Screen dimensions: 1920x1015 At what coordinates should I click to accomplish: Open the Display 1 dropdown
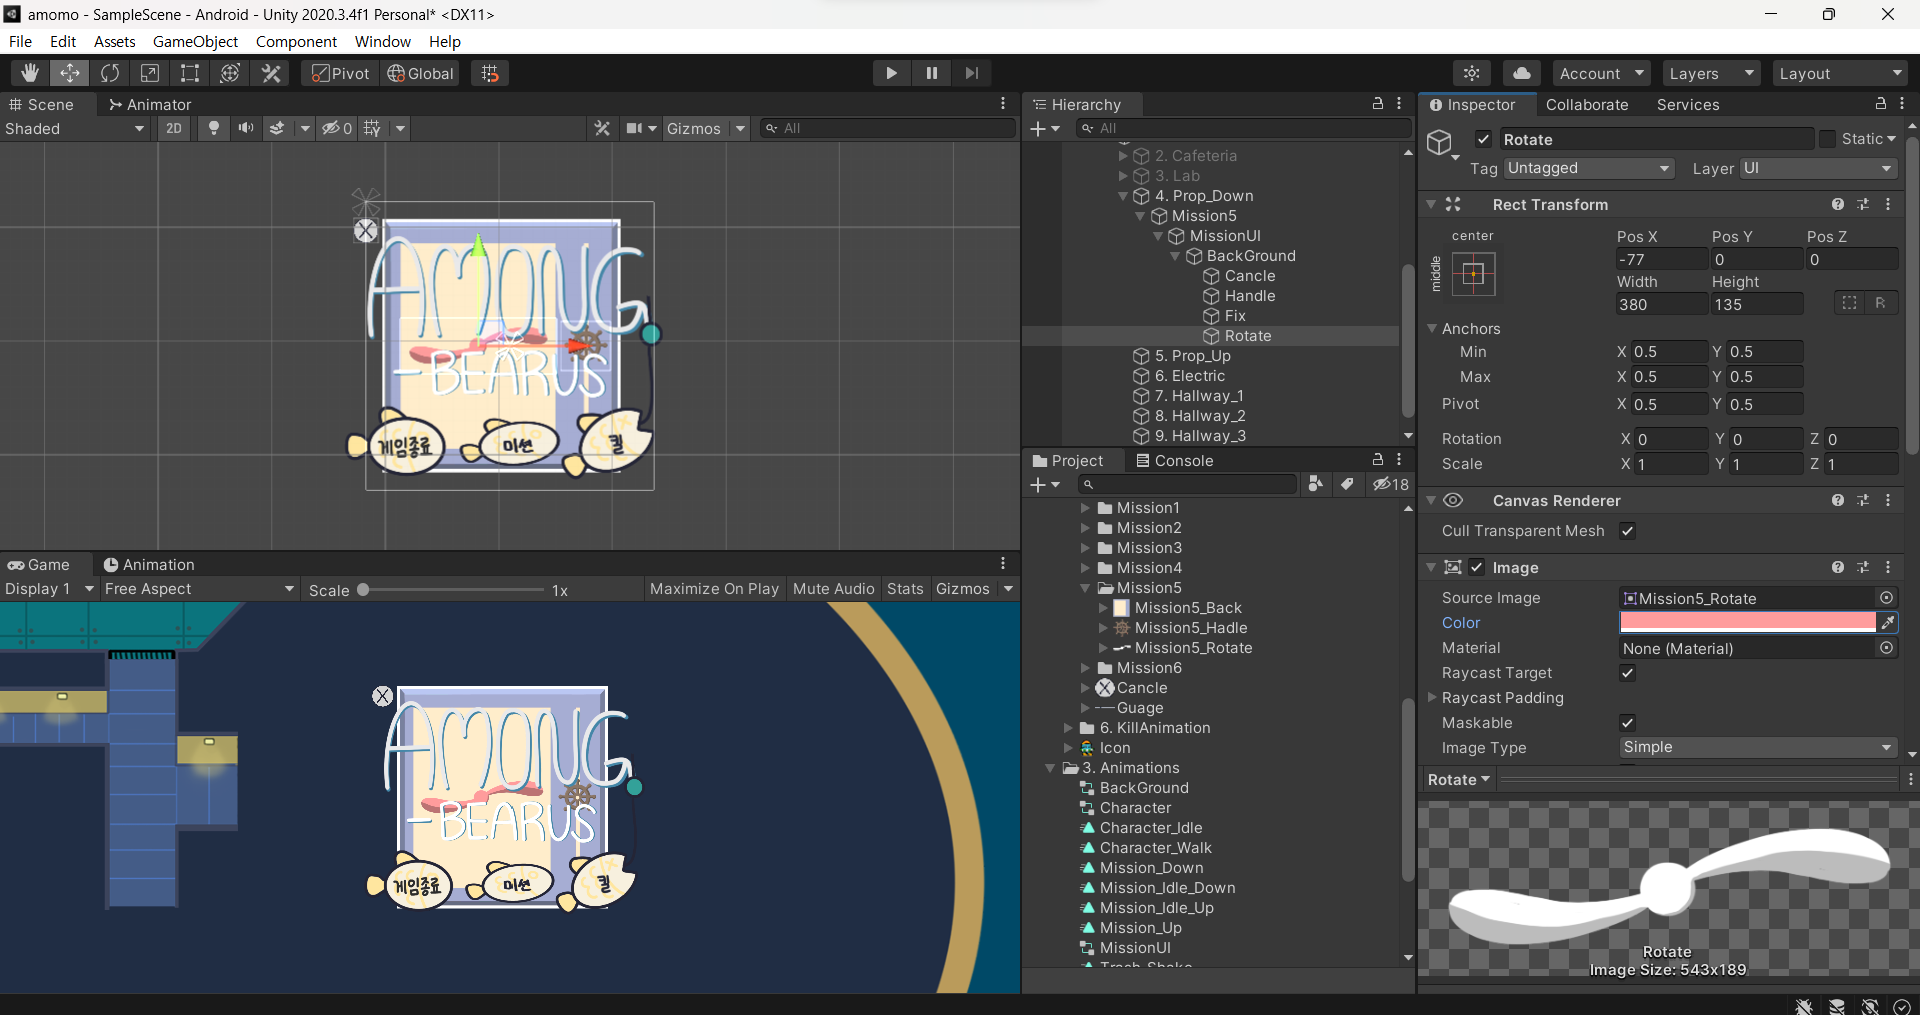[49, 589]
